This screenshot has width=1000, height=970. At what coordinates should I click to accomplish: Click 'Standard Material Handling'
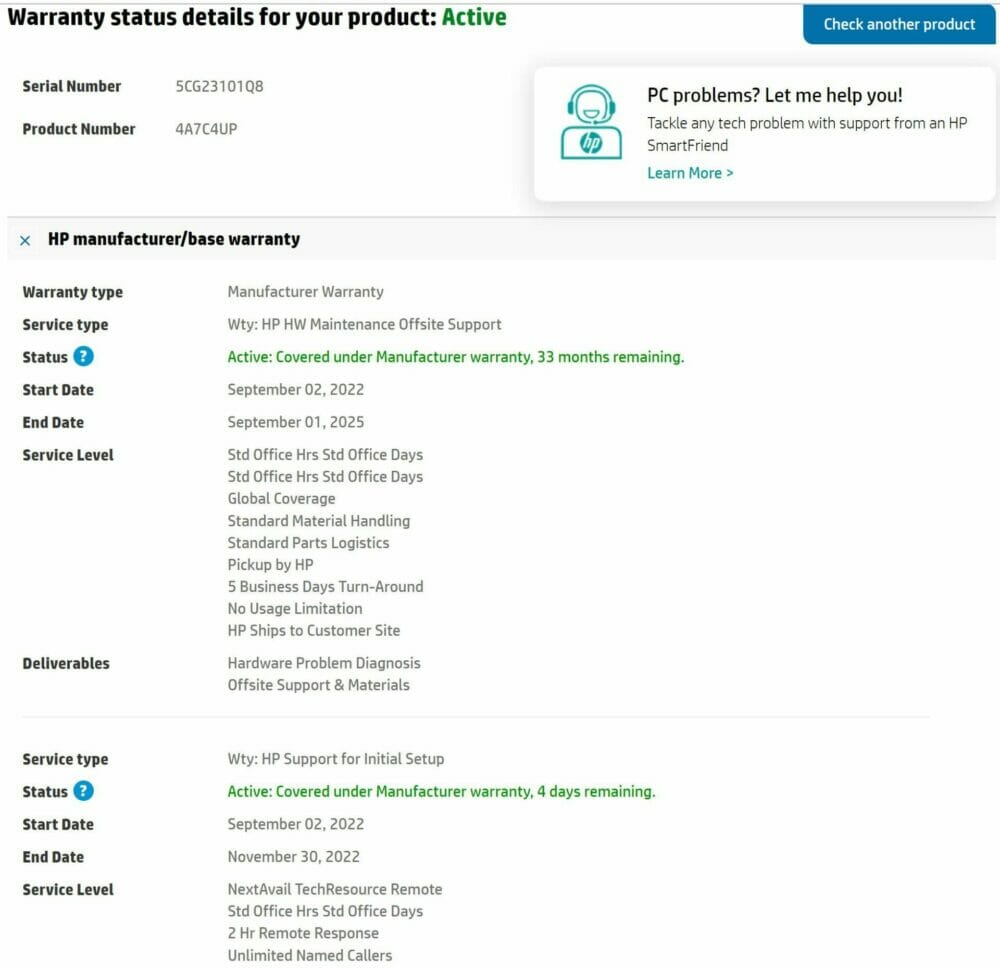point(319,520)
